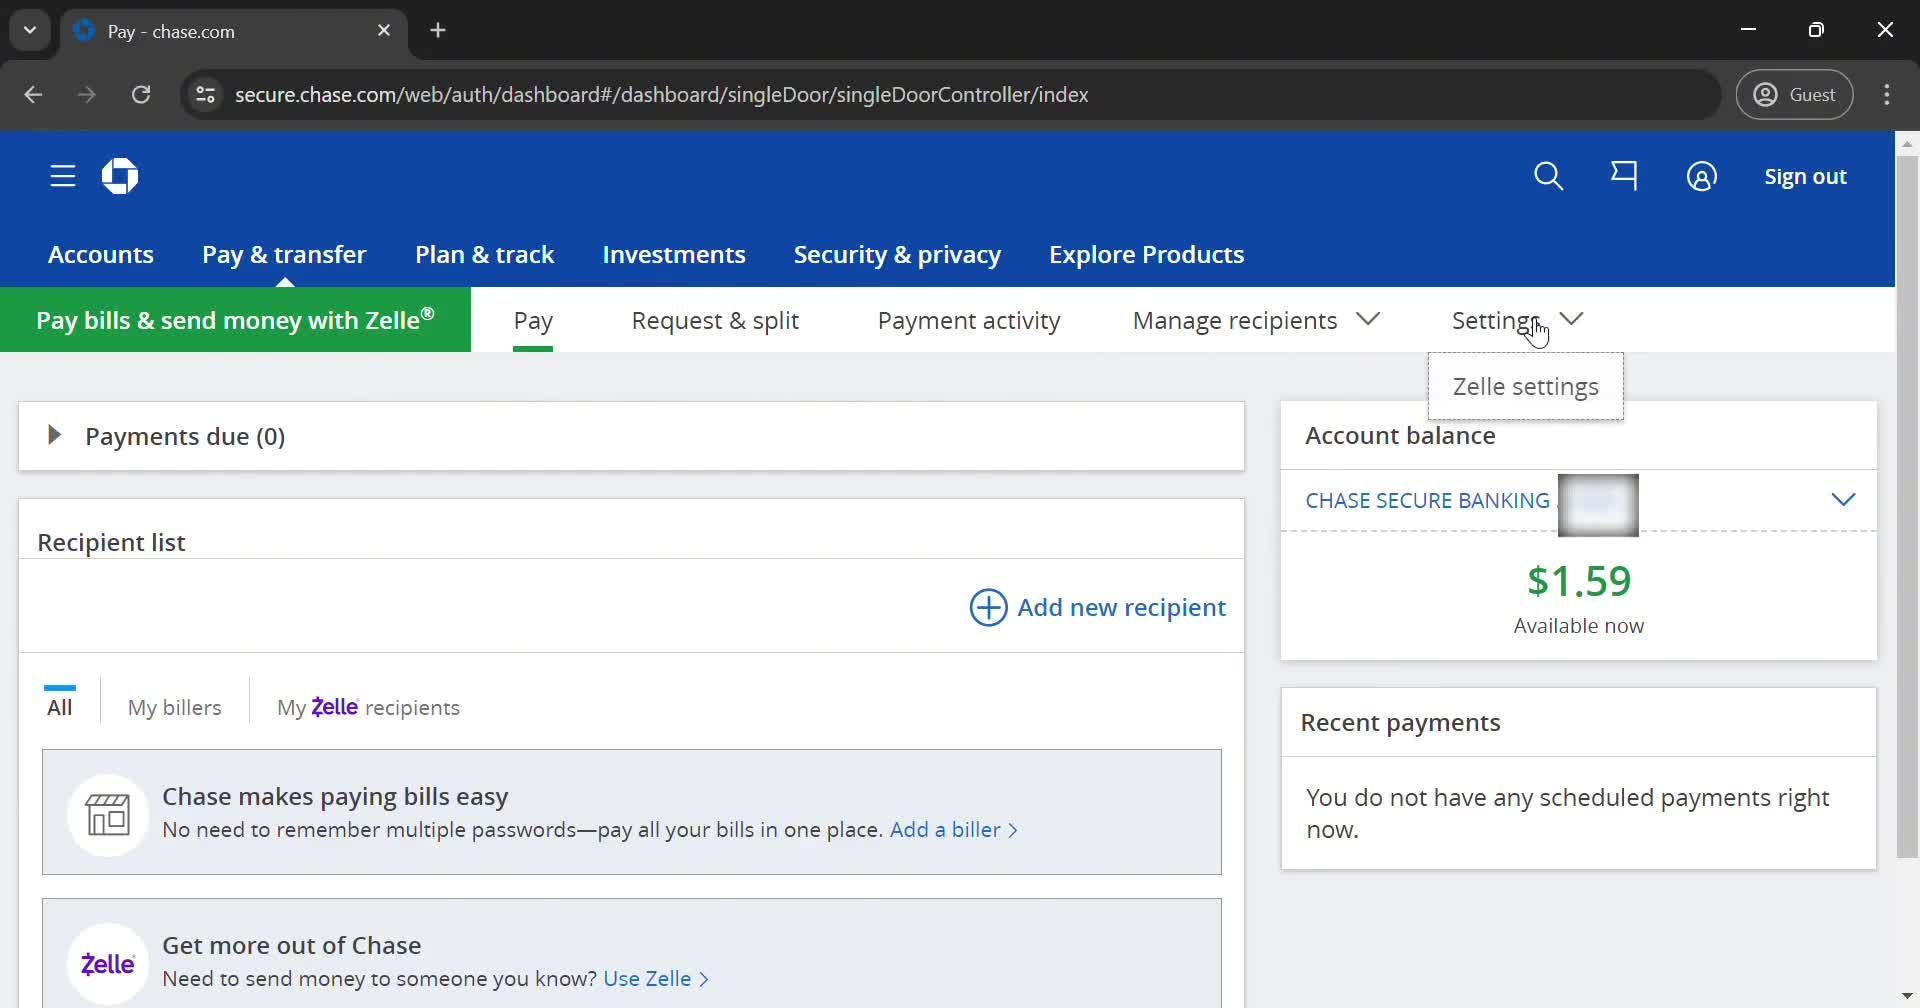
Task: Click the Settings tab label
Action: (1496, 320)
